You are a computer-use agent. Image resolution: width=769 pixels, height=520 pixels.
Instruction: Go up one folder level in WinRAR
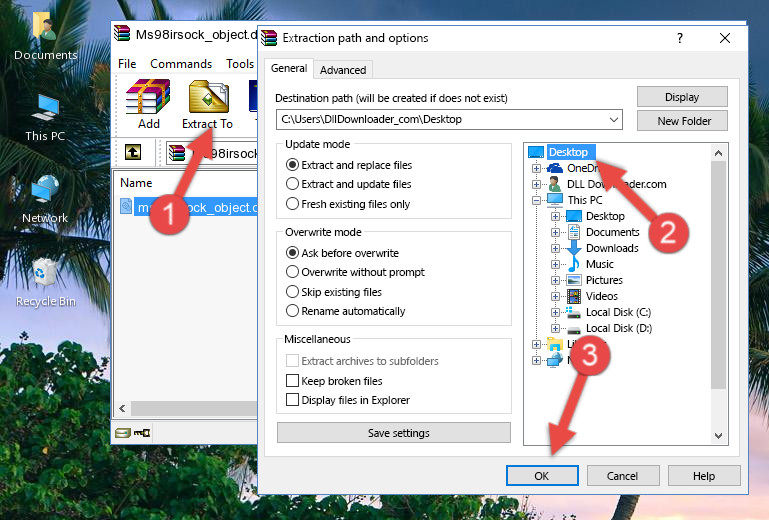click(x=133, y=152)
